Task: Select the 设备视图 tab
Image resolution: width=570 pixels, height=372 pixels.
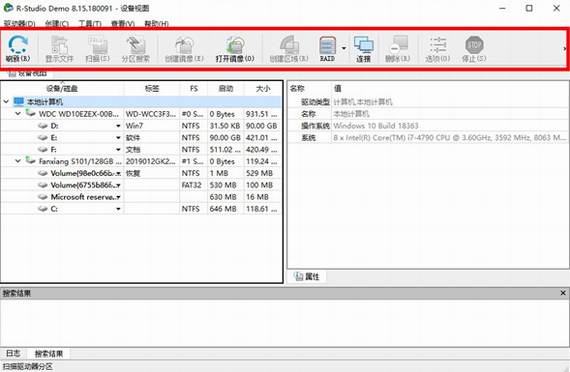Action: point(28,73)
